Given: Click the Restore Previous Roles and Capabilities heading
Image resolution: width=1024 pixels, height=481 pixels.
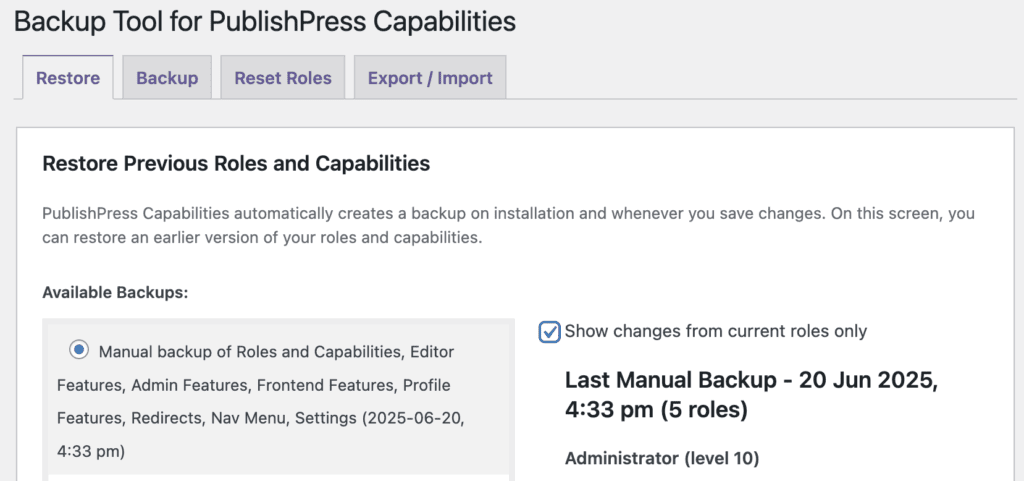Looking at the screenshot, I should click(x=236, y=163).
